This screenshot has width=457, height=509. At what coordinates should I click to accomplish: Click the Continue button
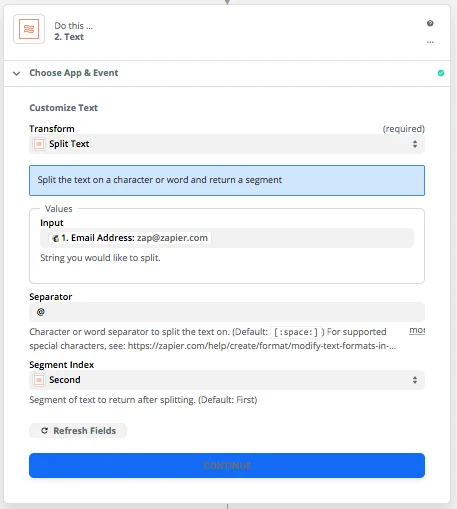227,465
